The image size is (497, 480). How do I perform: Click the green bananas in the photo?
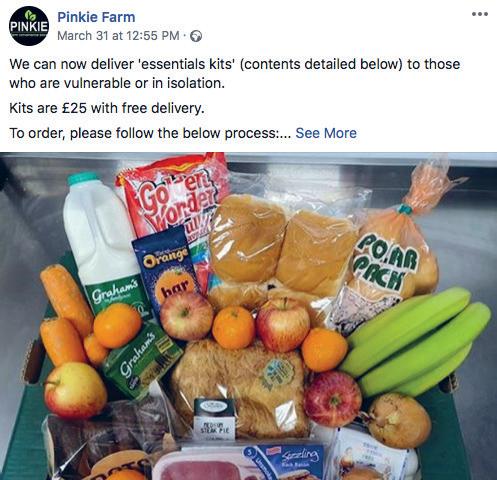[417, 342]
